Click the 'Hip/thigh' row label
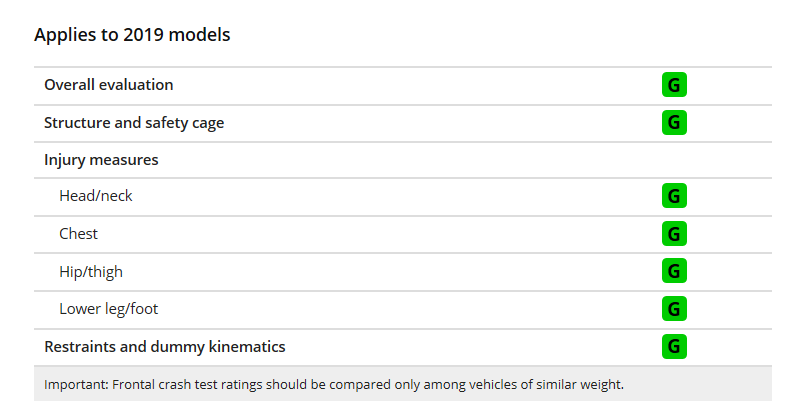792x418 pixels. 91,271
